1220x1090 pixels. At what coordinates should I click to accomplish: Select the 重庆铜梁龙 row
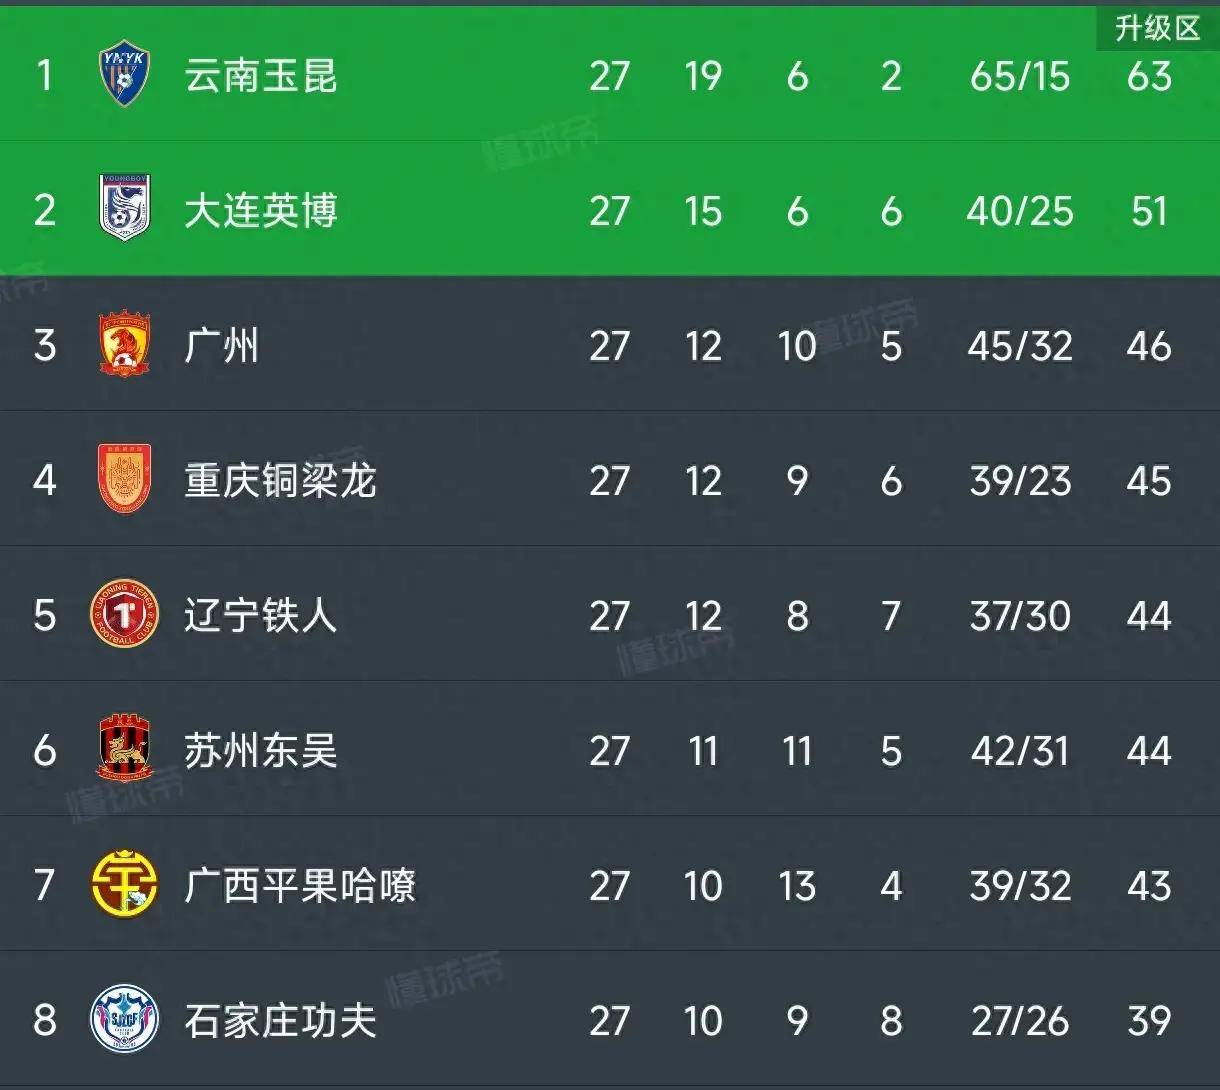(600, 482)
